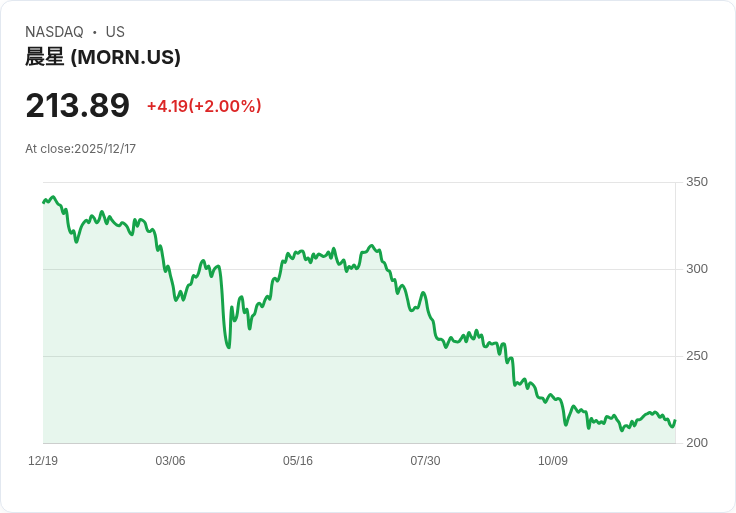Click the leftmost start of the price line
Viewport: 736px width, 513px height.
43,202
